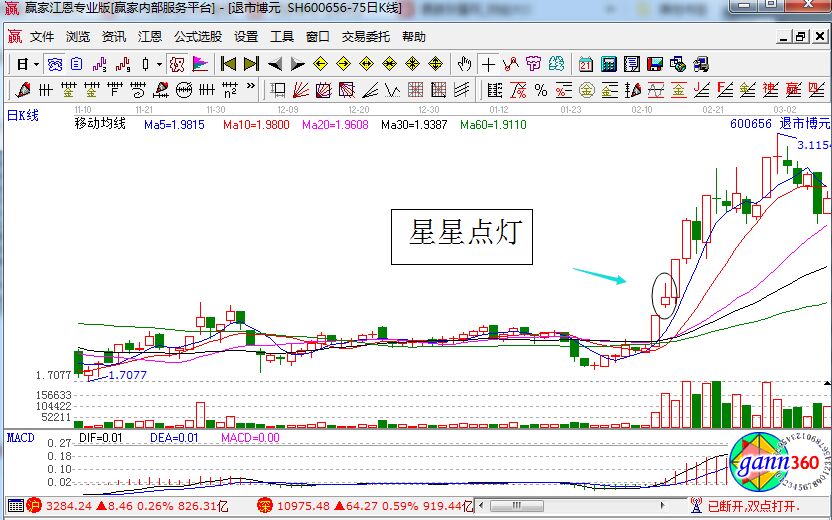The image size is (832, 520).
Task: Click the percent sign drawing tool
Action: (x=541, y=90)
